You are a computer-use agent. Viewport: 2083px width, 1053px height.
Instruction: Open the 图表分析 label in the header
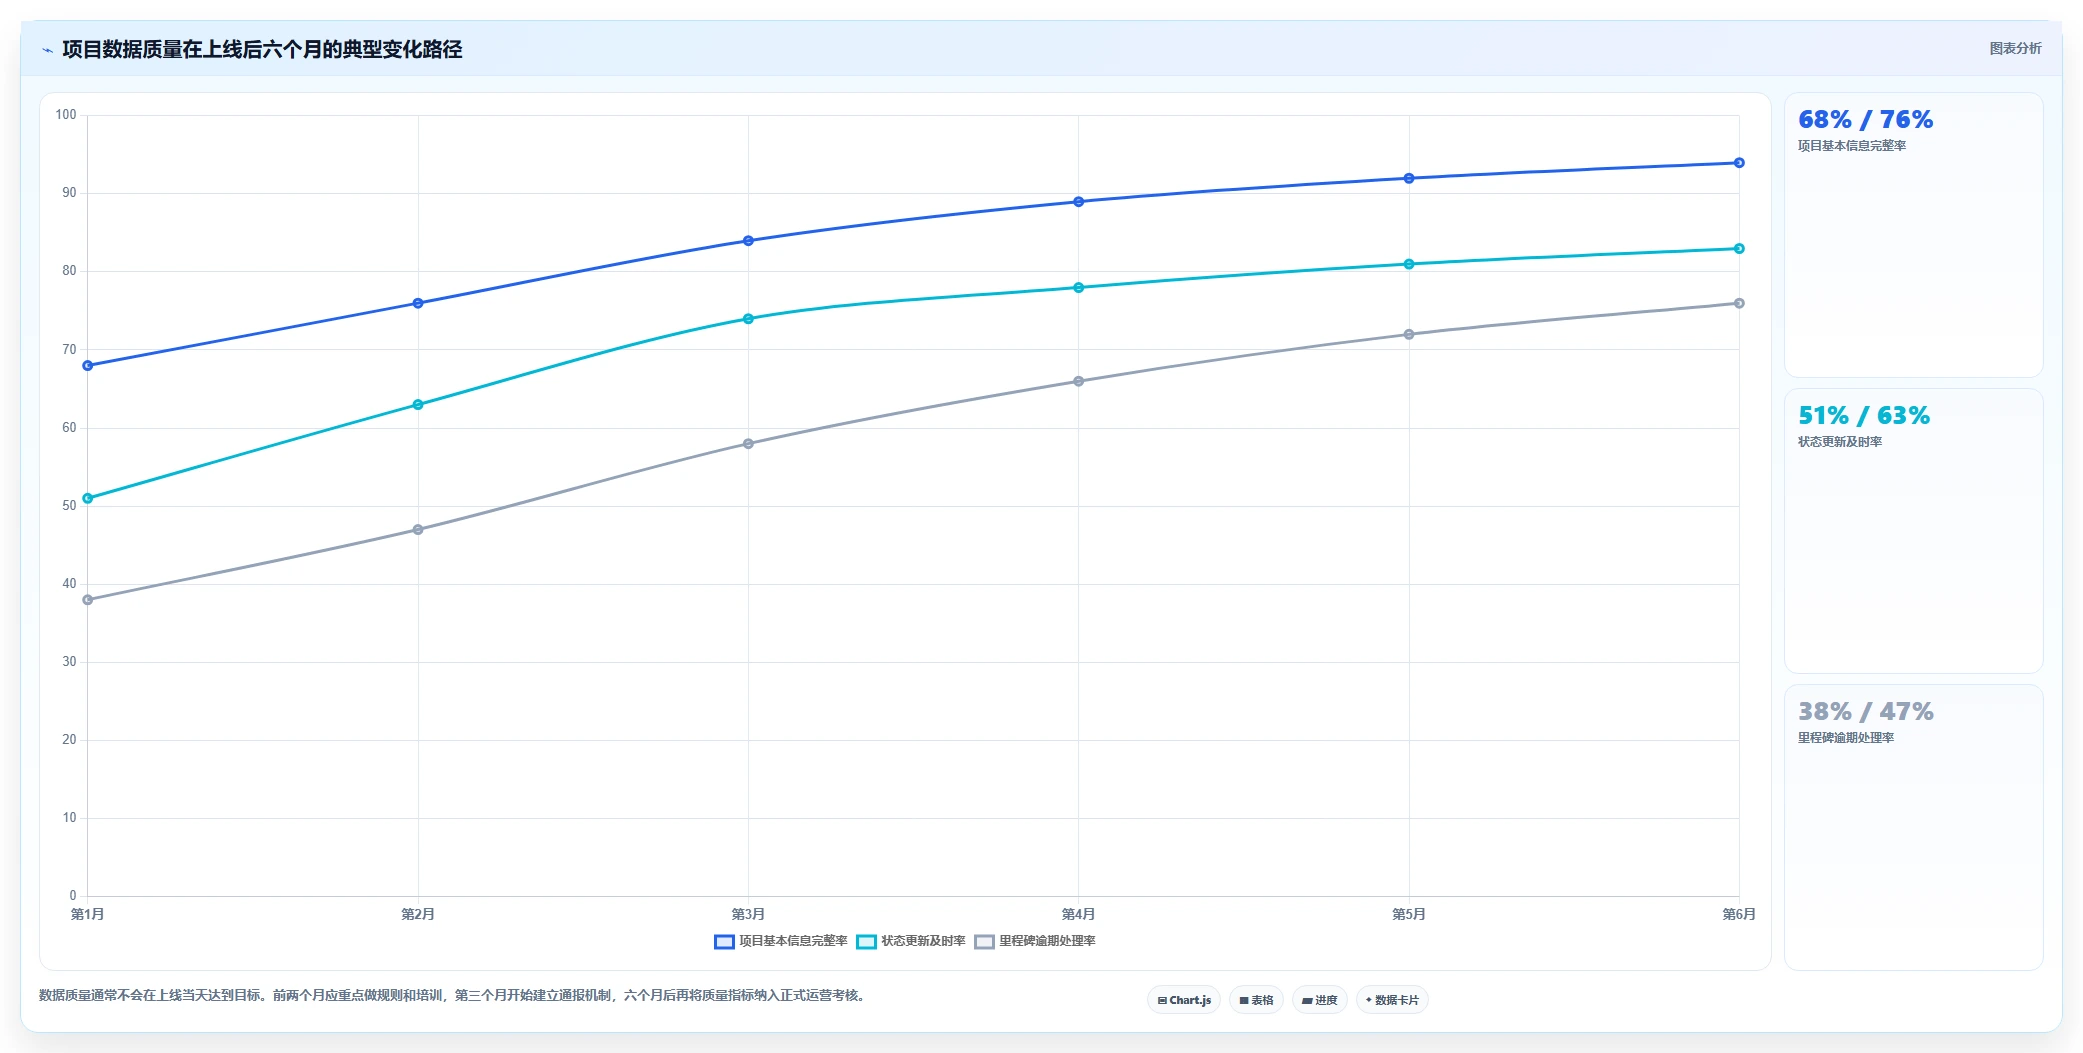[2015, 48]
